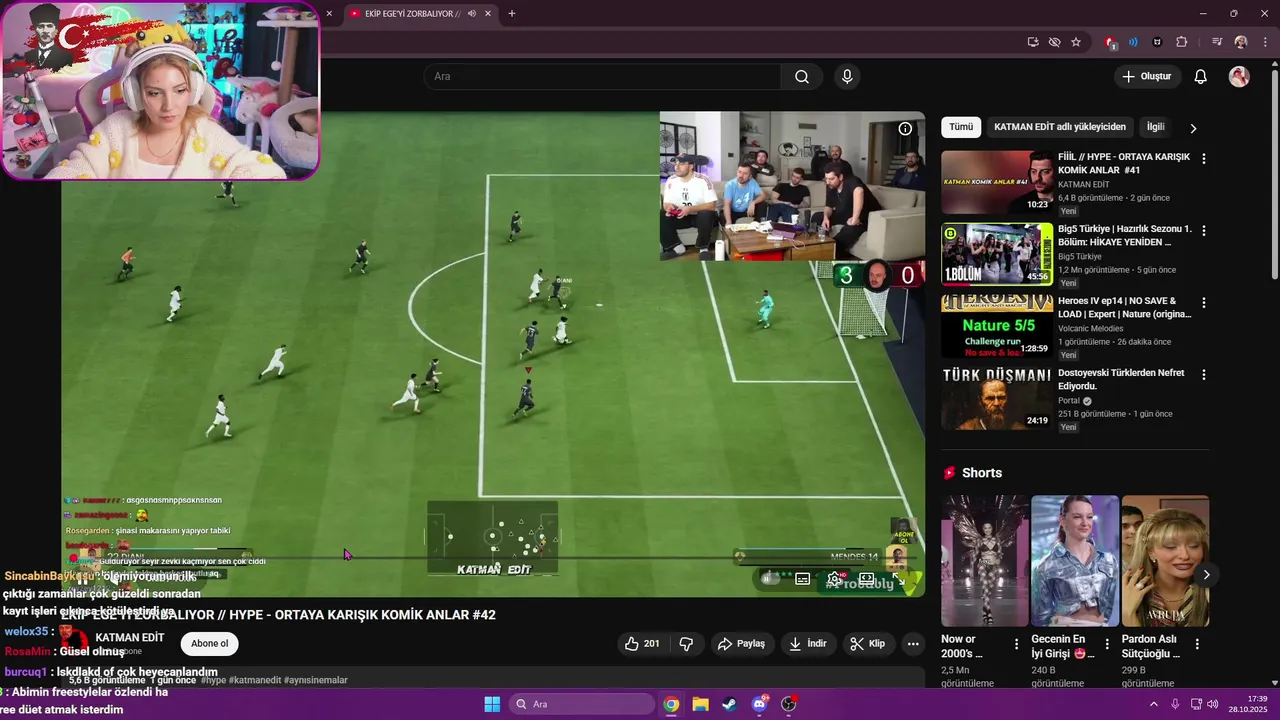Open the Chrome media control icon
The width and height of the screenshot is (1280, 720).
pyautogui.click(x=1217, y=42)
